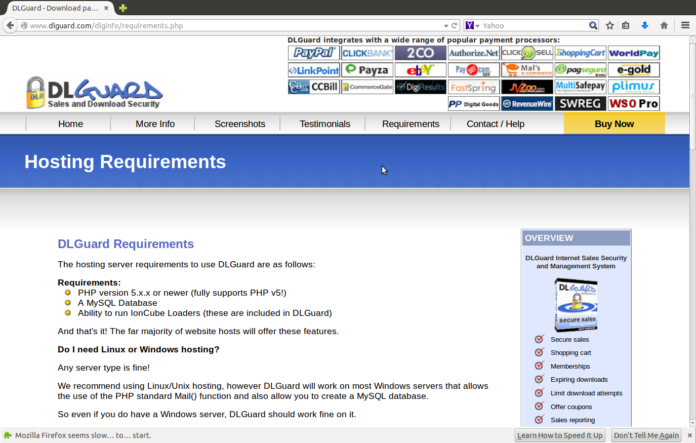Click the LinkPoint logo
The image size is (696, 443).
[313, 70]
